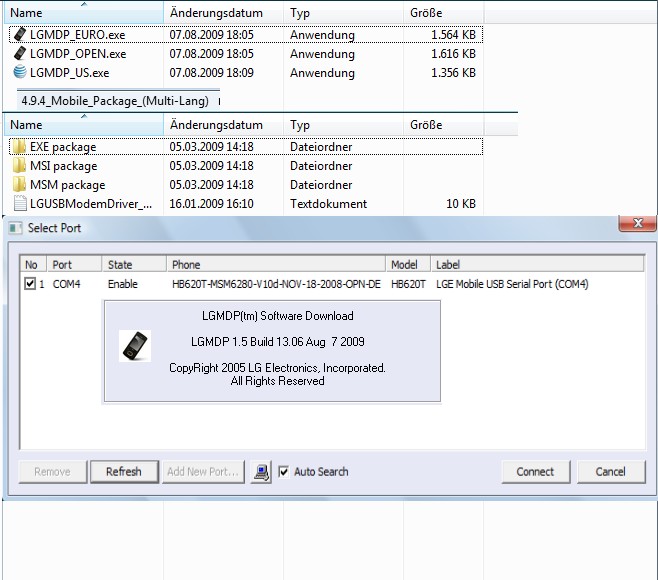Click the Textdokument type cell
This screenshot has height=580, width=658.
coord(329,204)
